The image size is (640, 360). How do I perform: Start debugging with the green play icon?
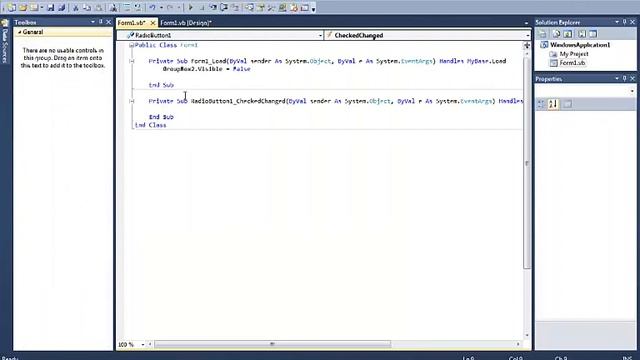coord(190,8)
